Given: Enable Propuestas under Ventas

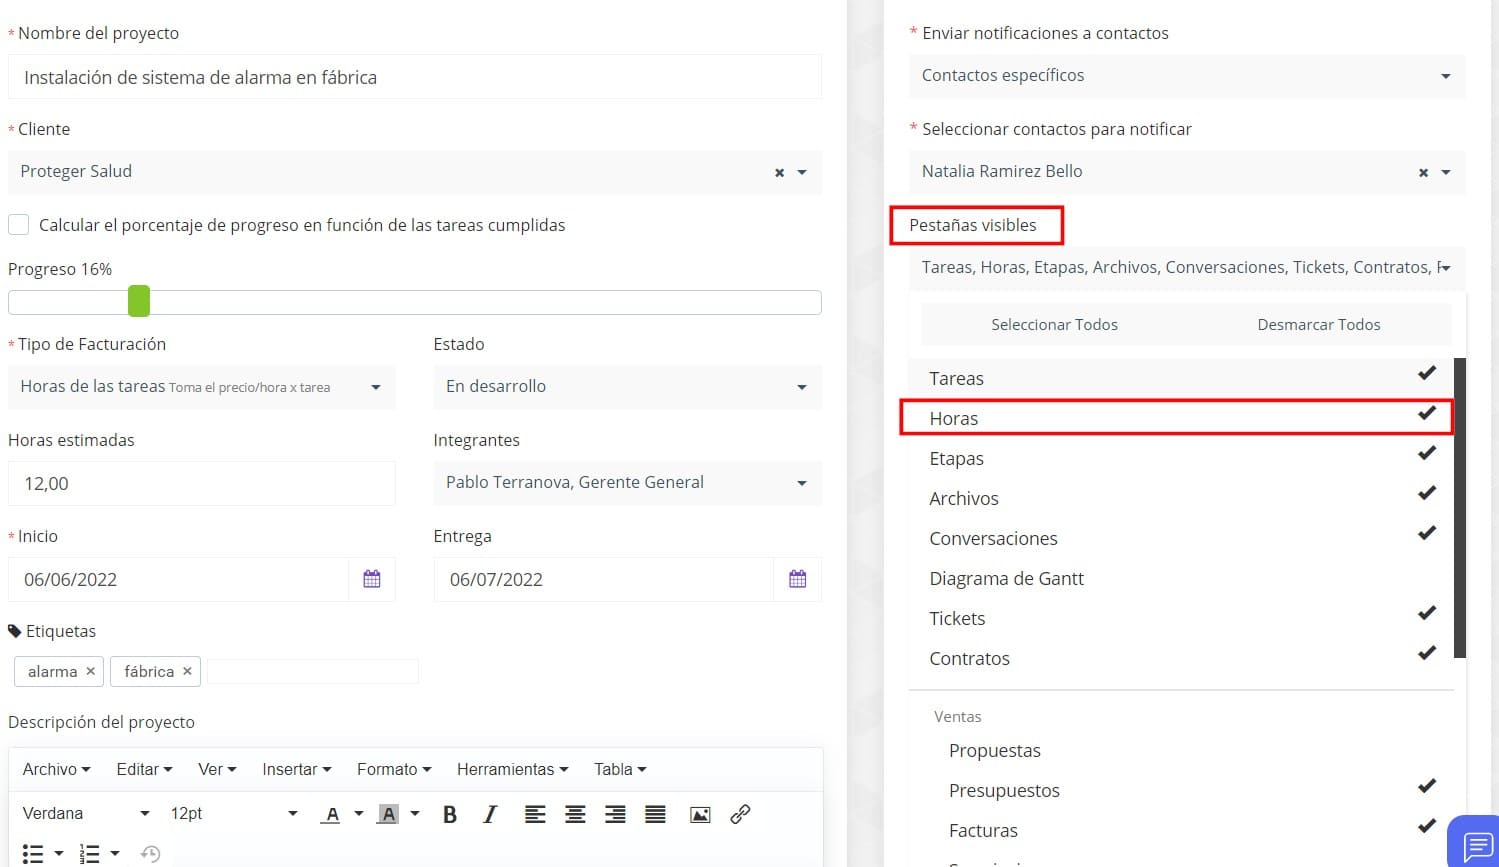Looking at the screenshot, I should click(x=1181, y=750).
